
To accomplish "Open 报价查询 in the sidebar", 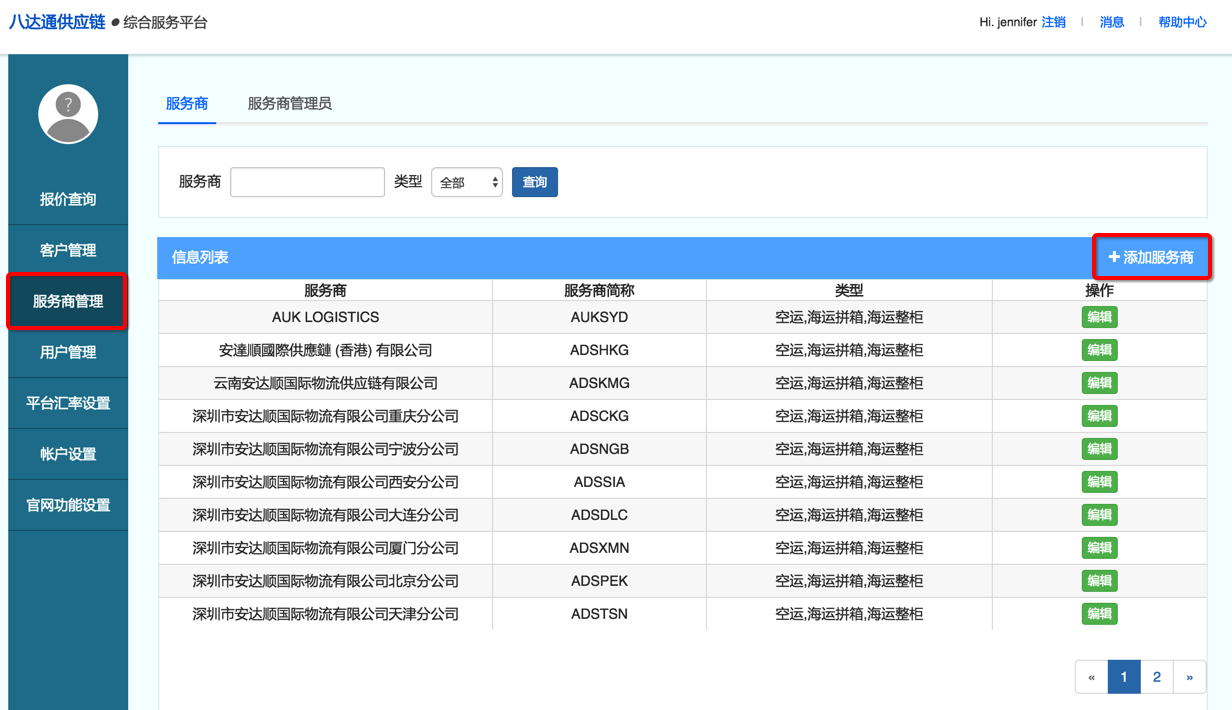I will click(x=68, y=199).
